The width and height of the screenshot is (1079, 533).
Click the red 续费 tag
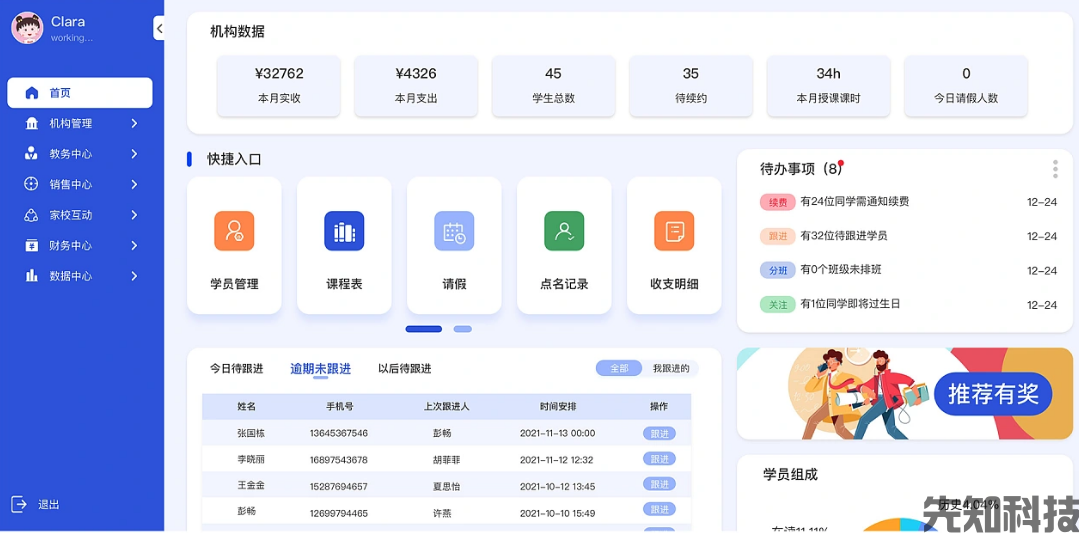(x=778, y=202)
